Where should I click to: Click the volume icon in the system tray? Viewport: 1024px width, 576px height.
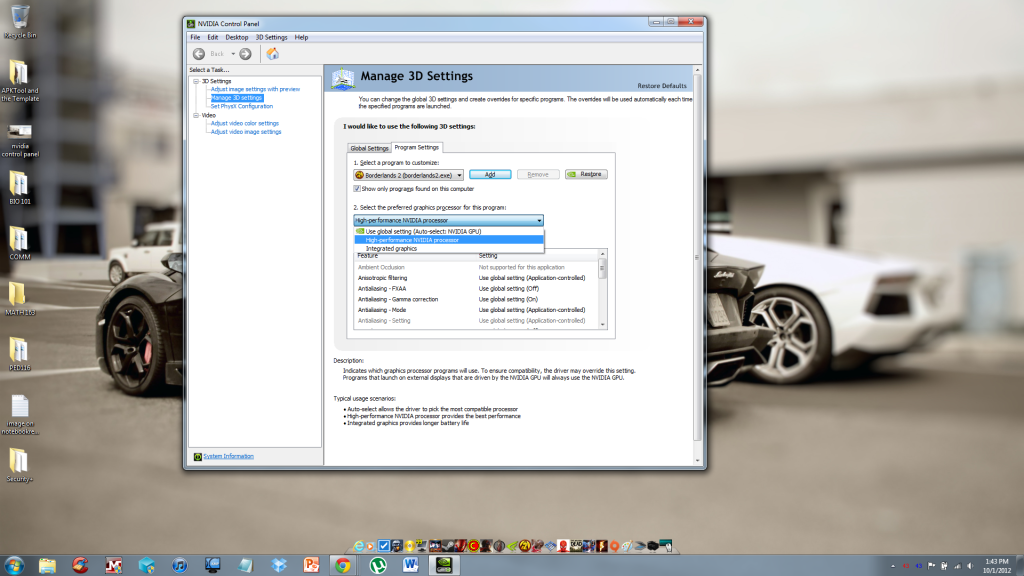point(970,566)
